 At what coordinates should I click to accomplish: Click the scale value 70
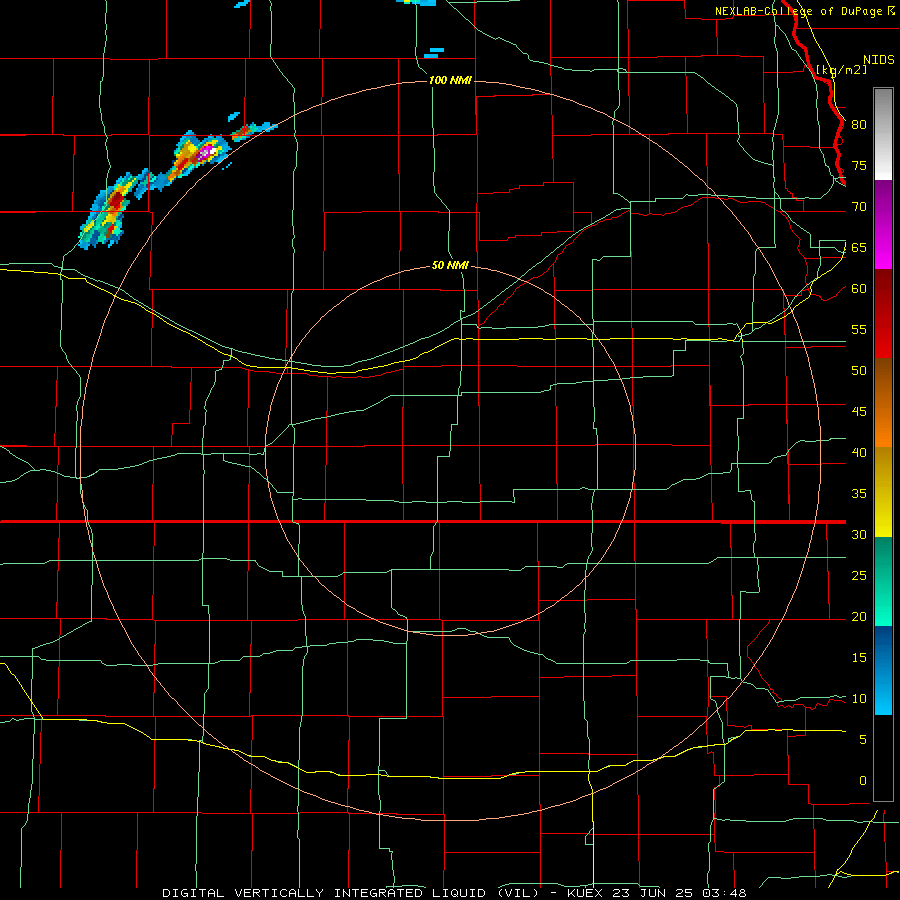(859, 207)
